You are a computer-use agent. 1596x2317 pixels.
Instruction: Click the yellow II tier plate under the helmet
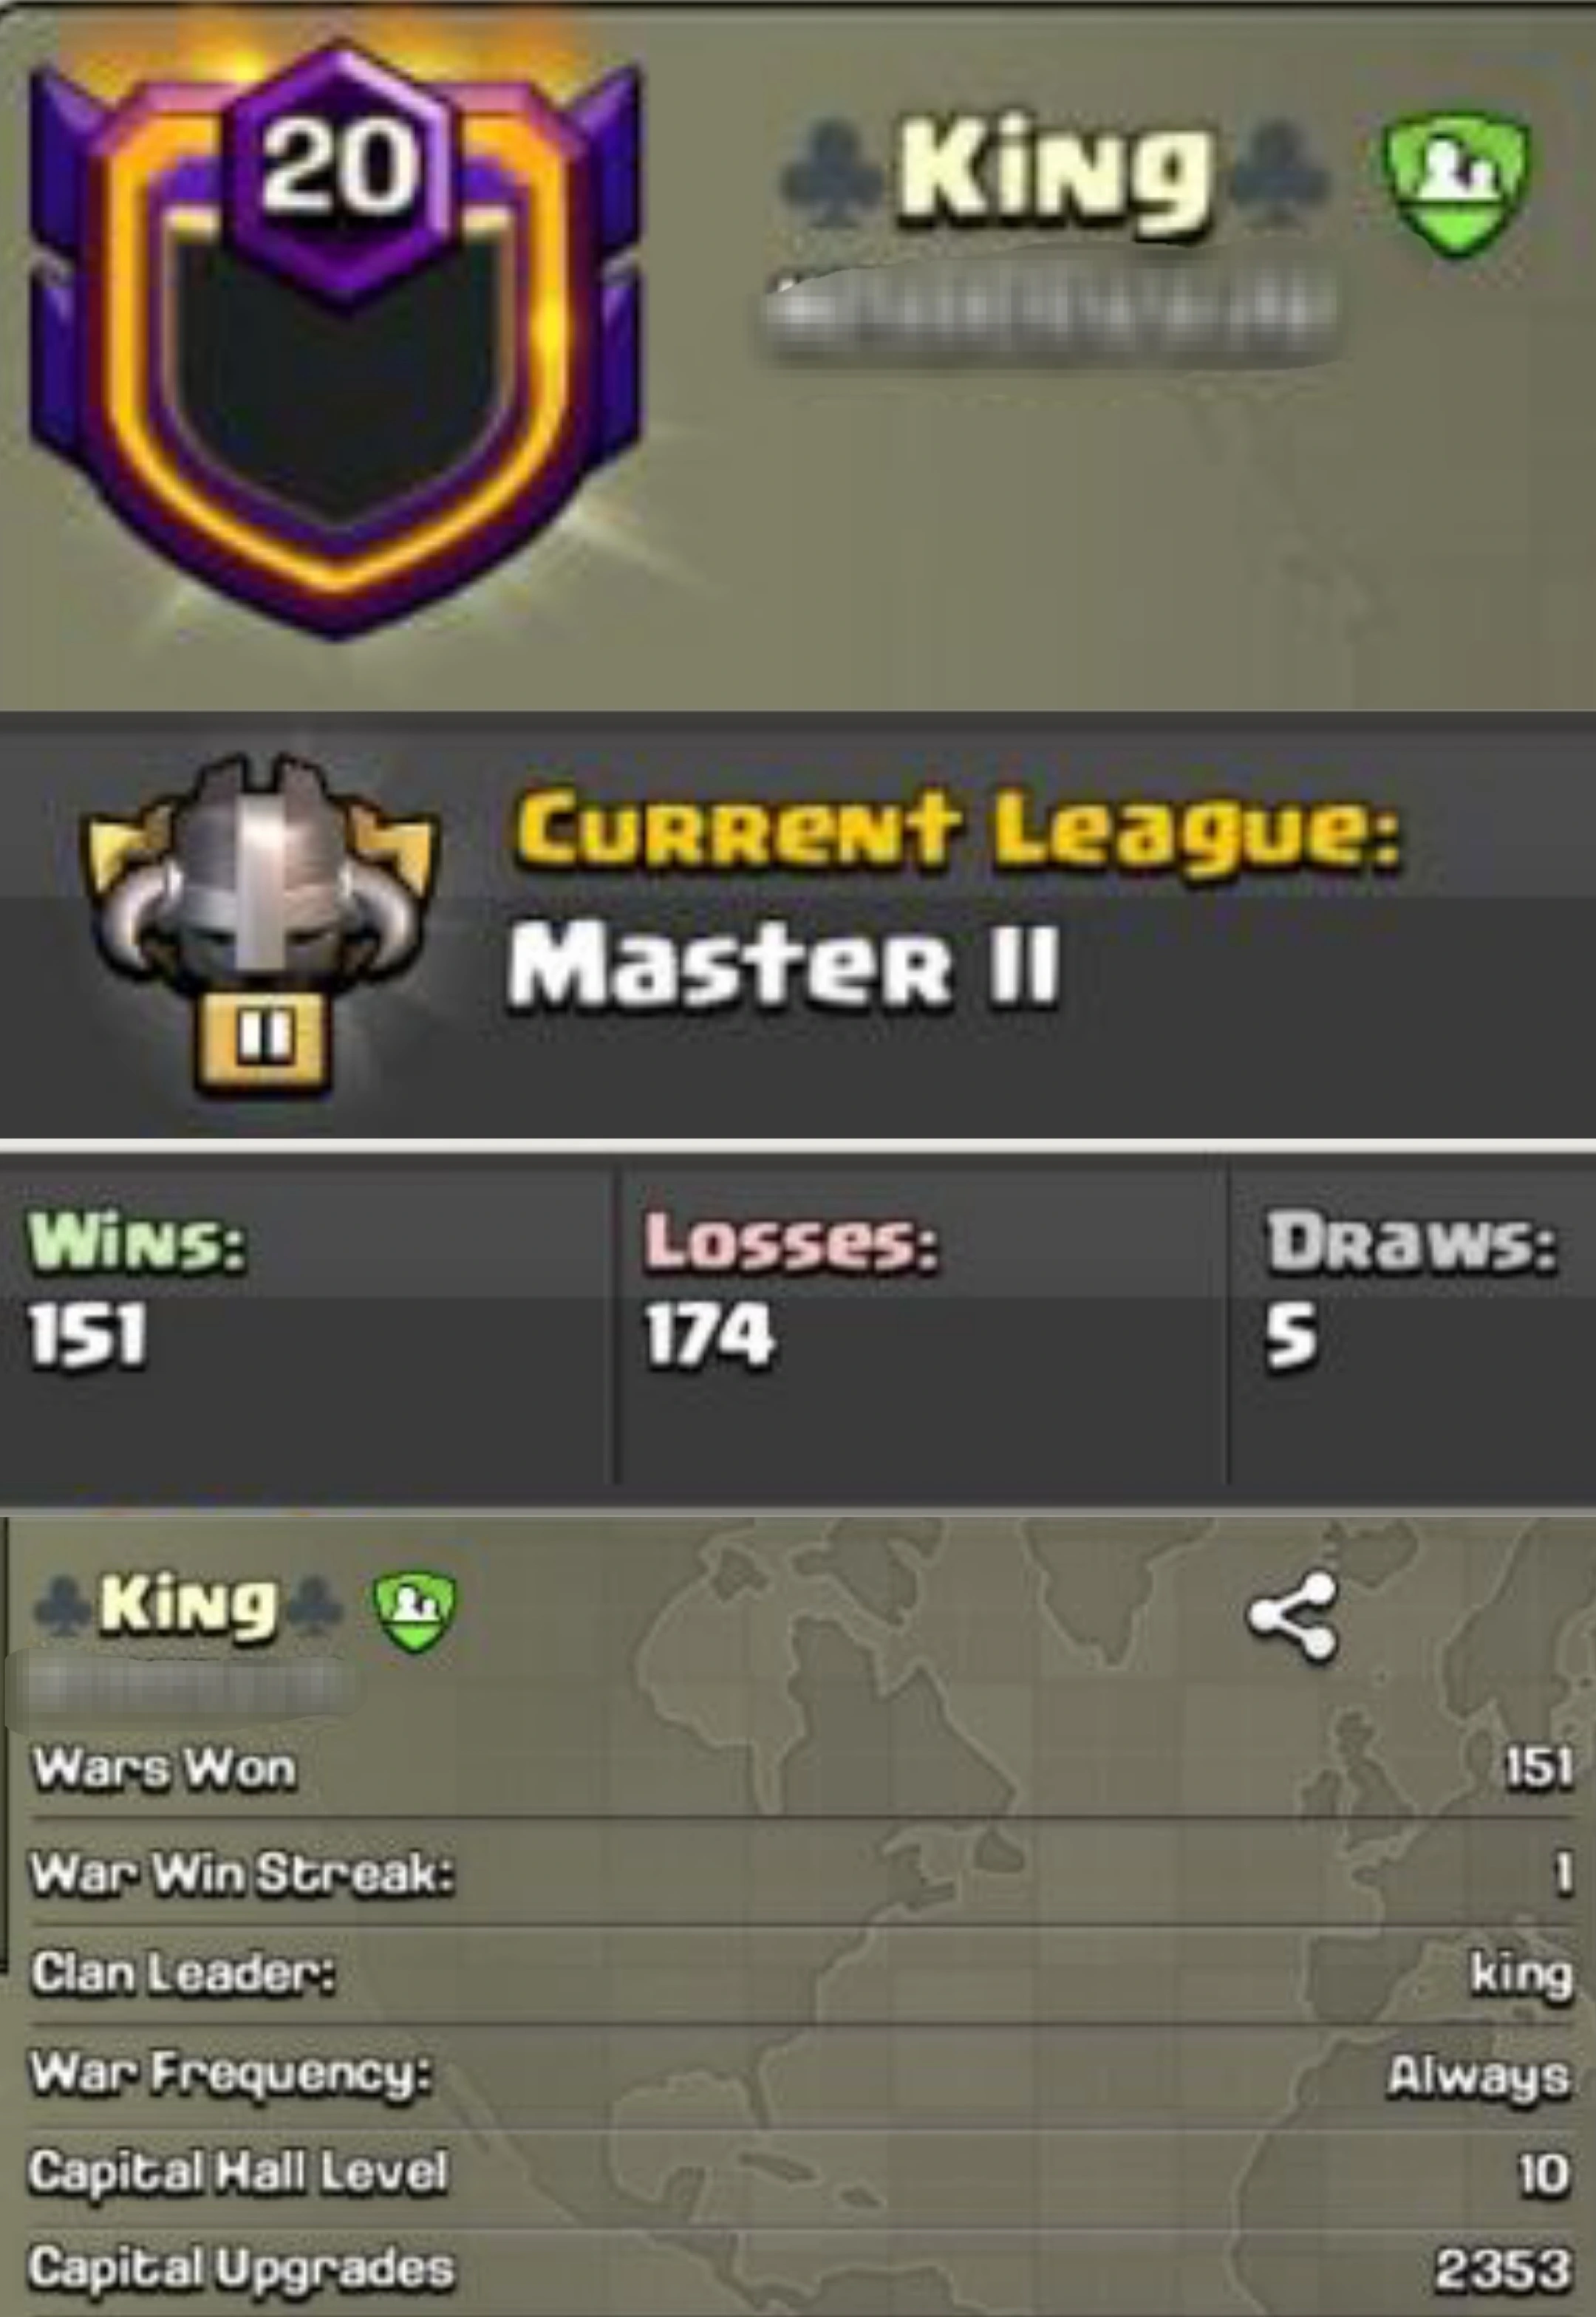click(261, 1040)
